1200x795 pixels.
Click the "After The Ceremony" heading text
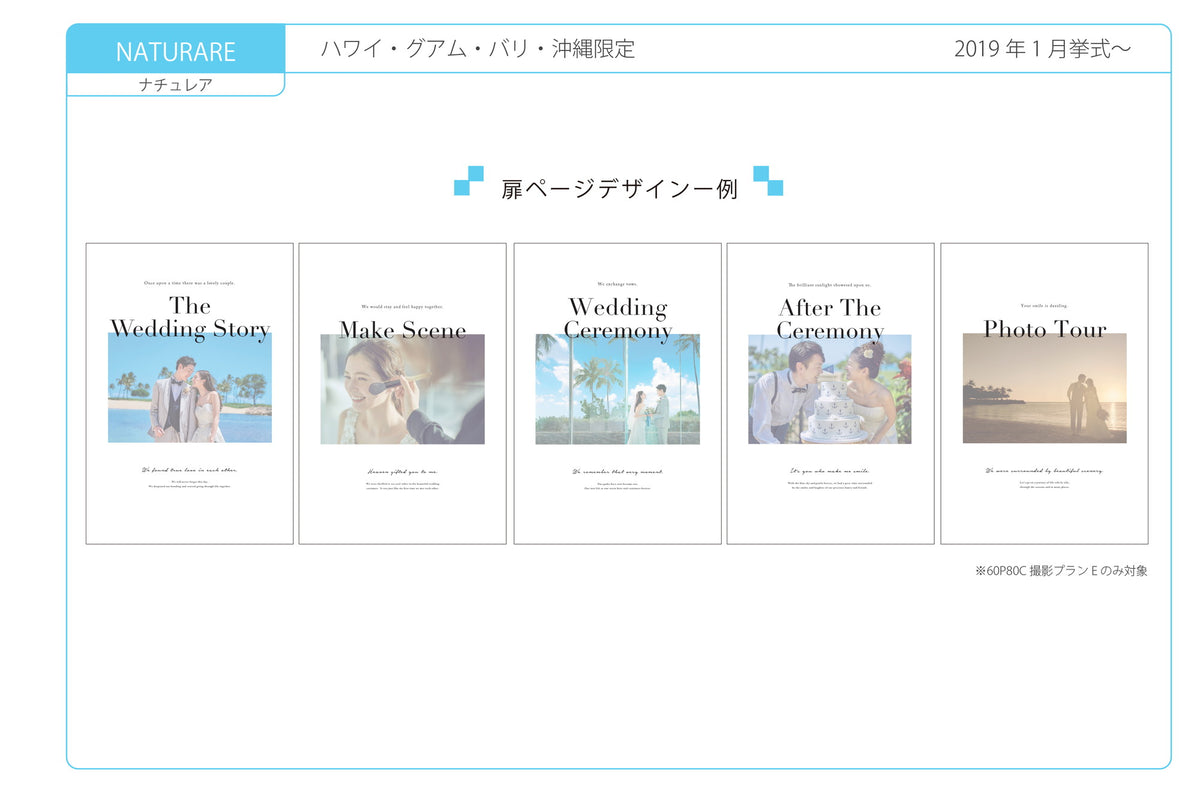(x=830, y=318)
